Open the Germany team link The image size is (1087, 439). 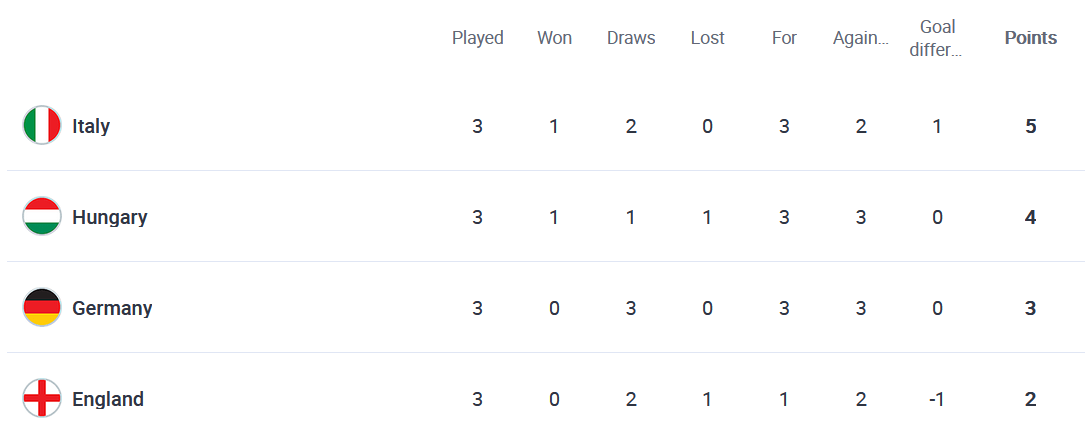112,308
